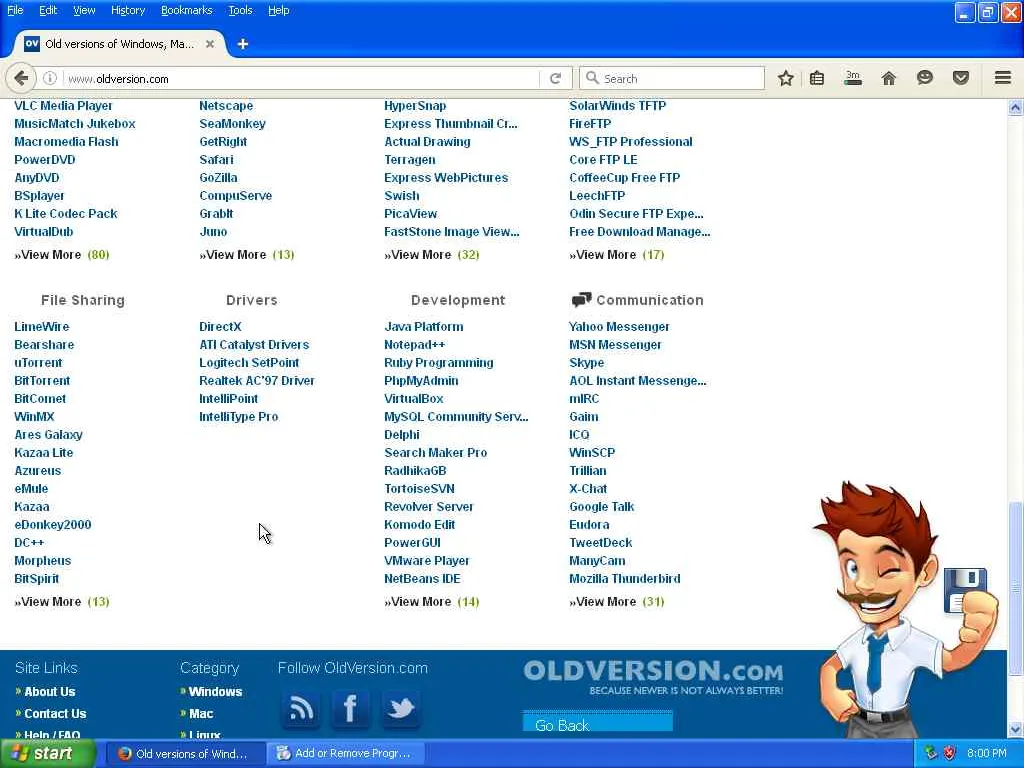Screen dimensions: 1024x768
Task: Open the DirectX drivers link
Action: (x=220, y=327)
